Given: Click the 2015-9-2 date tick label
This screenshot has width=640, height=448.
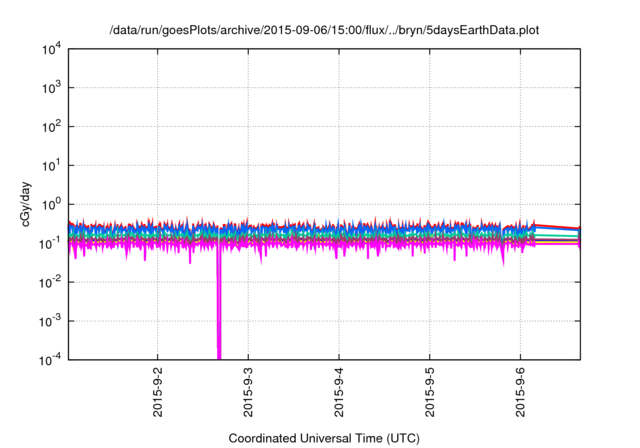Looking at the screenshot, I should tap(158, 392).
